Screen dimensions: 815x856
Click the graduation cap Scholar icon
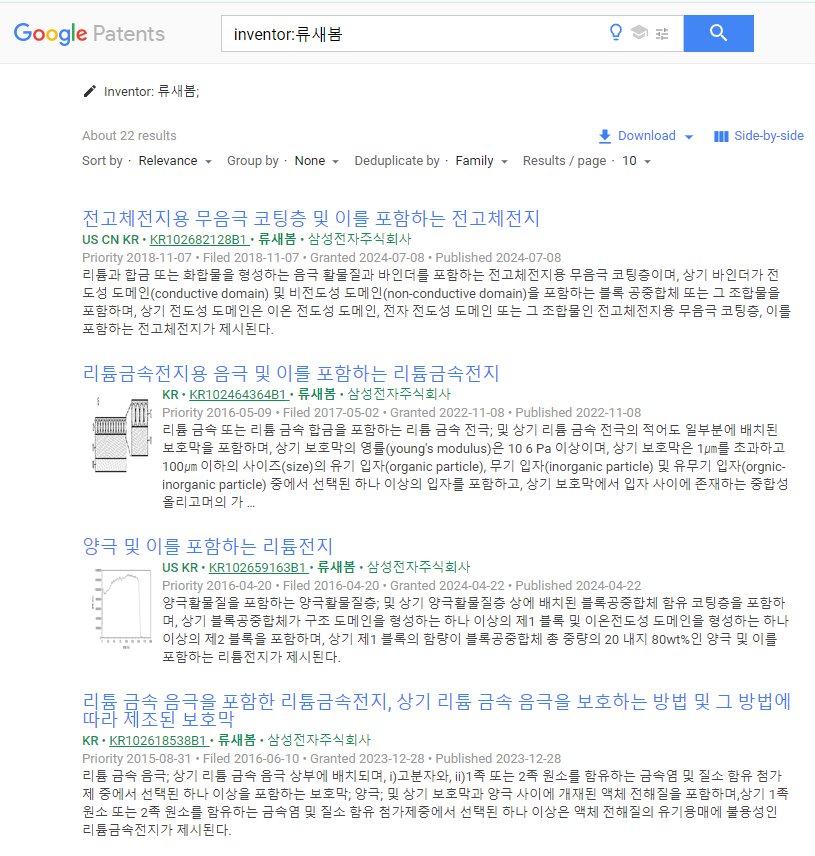[x=639, y=33]
